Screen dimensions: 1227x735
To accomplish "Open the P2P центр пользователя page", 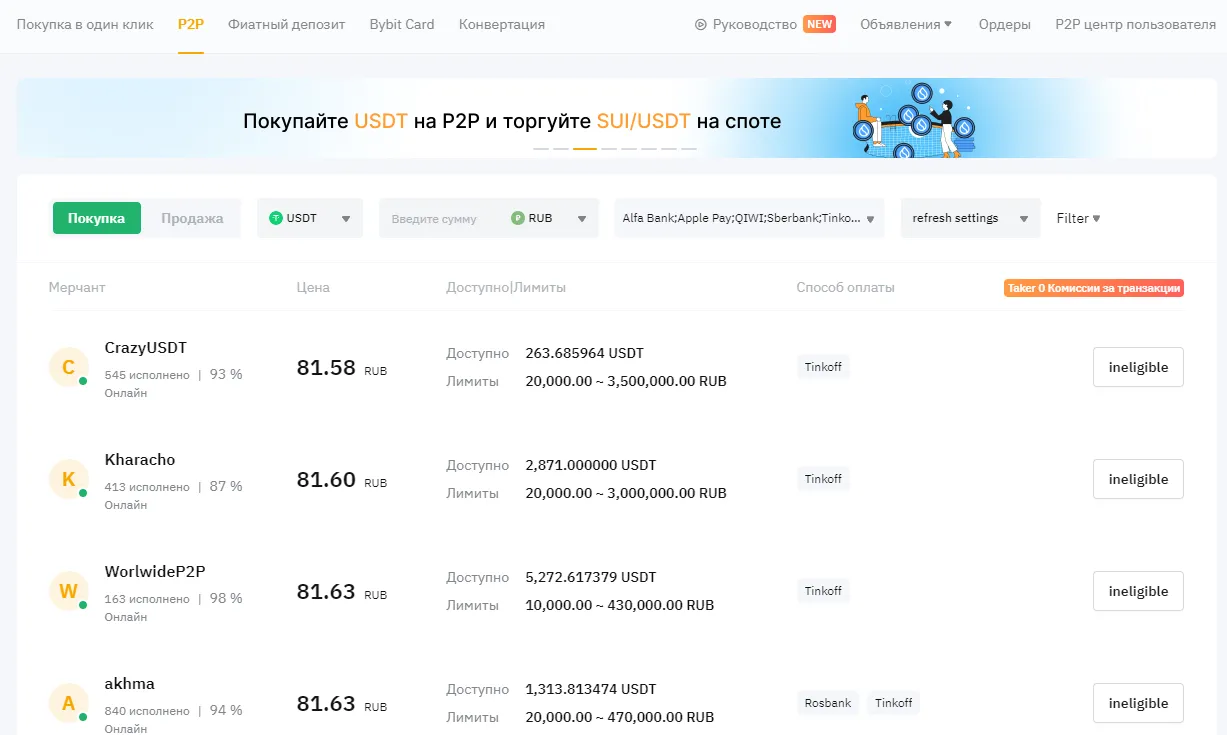I will coord(1136,24).
